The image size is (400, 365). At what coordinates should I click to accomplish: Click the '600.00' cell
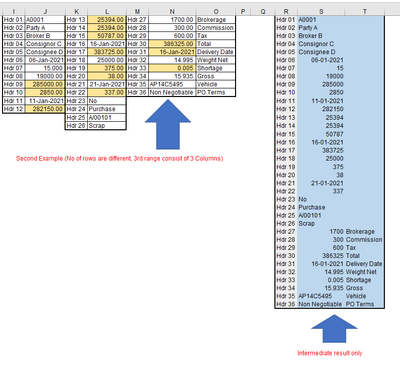[172, 36]
